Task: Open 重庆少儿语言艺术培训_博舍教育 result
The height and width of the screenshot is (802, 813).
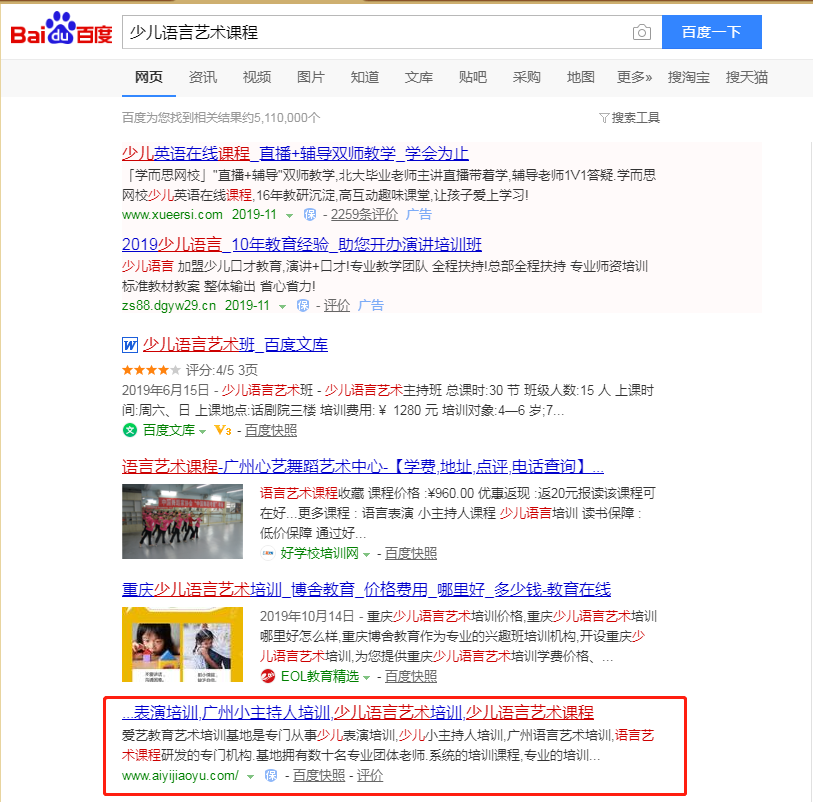Action: click(366, 589)
